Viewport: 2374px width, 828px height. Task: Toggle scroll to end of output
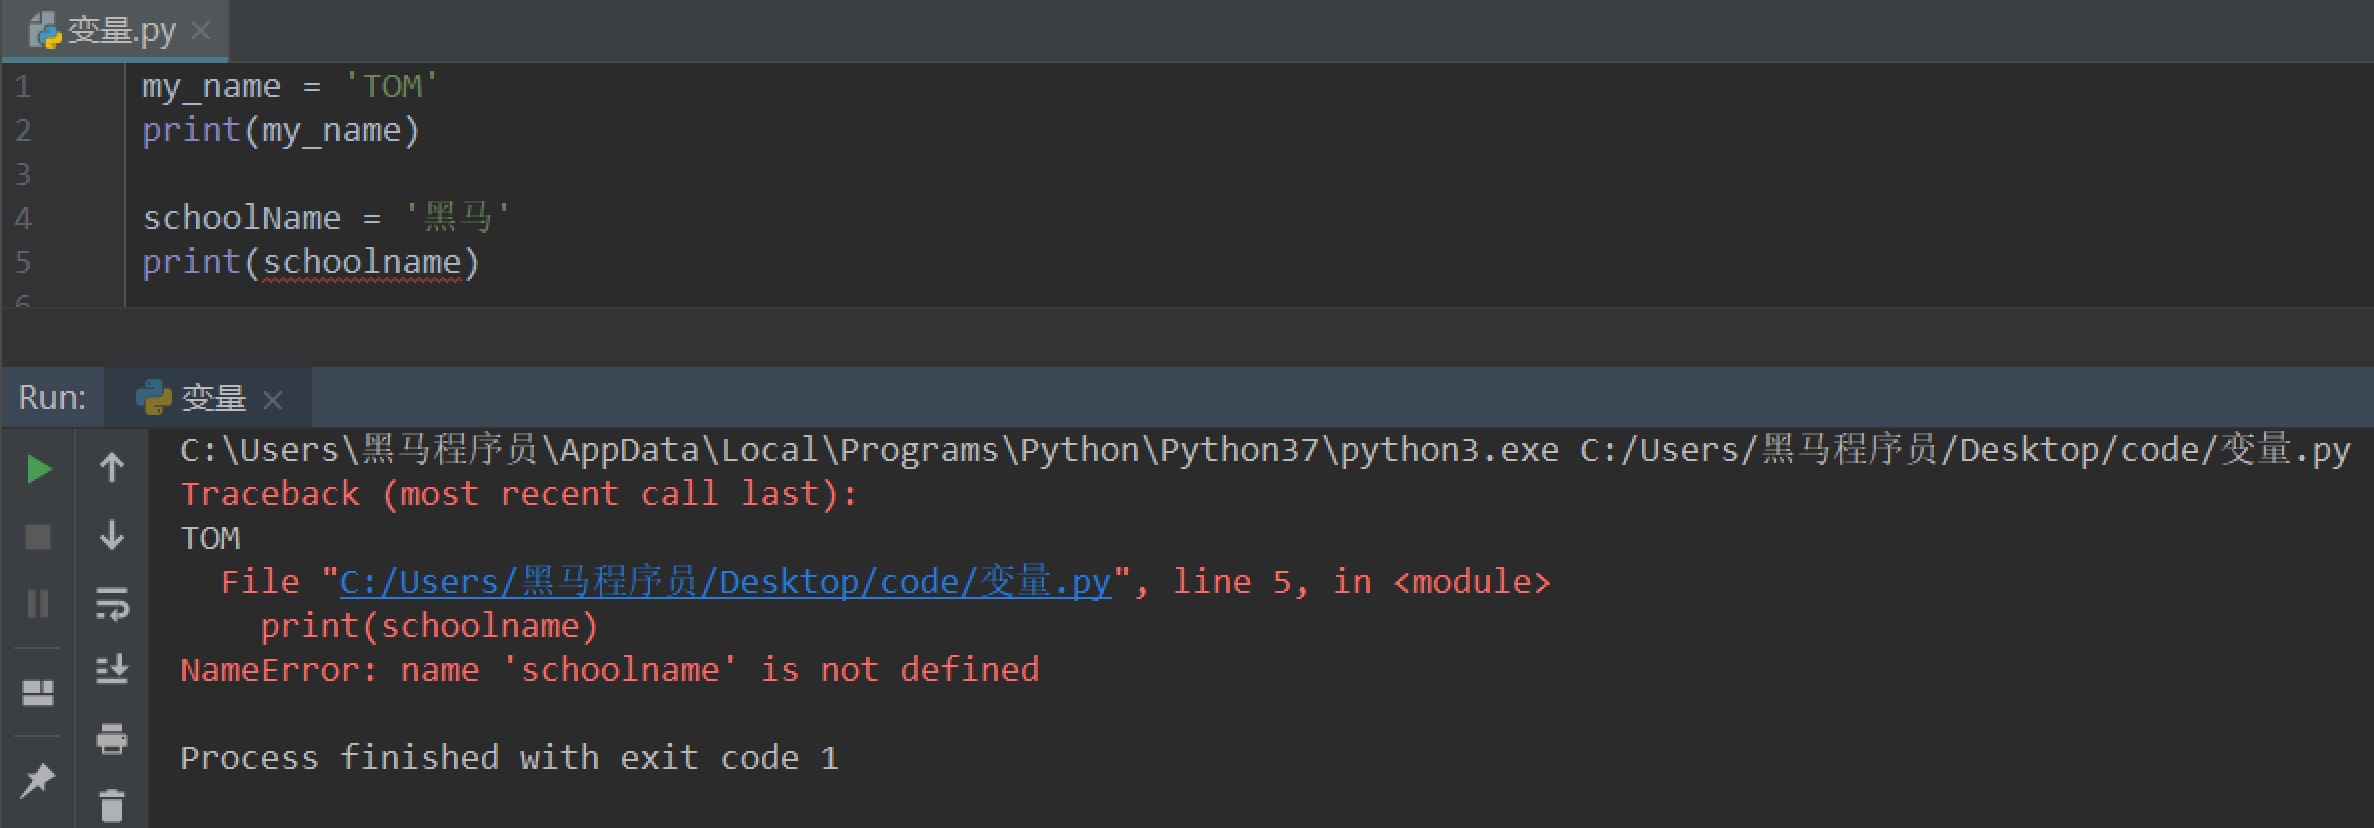112,669
